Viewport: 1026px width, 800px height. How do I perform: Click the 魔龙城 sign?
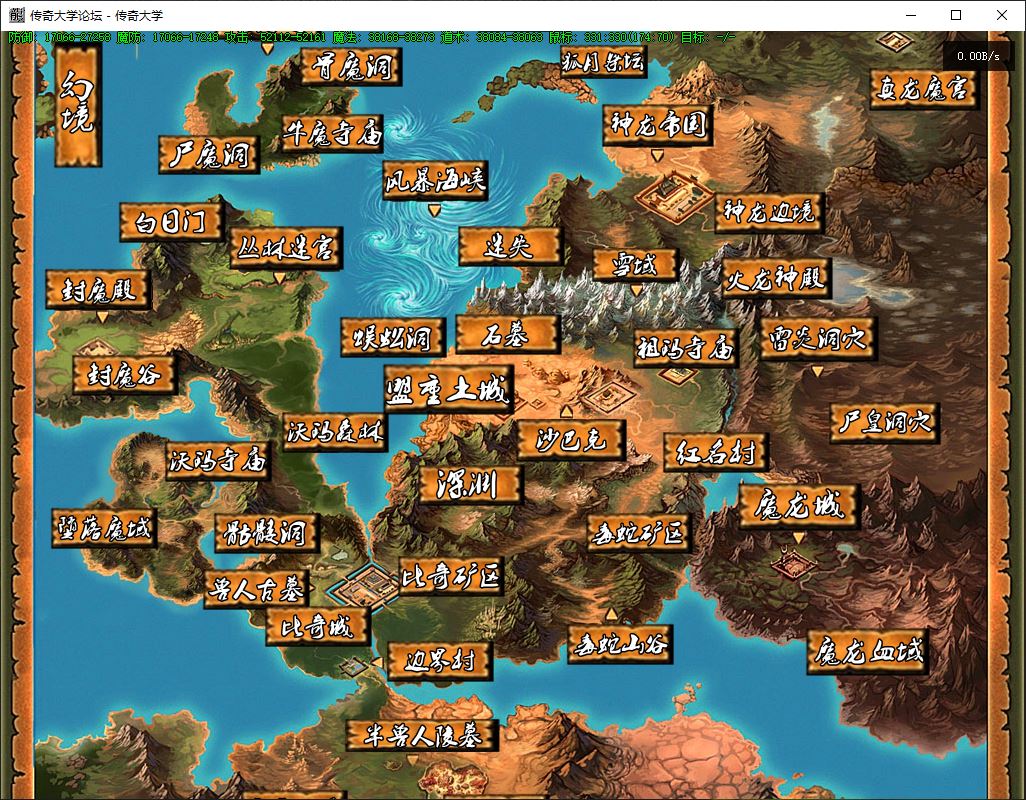(799, 506)
